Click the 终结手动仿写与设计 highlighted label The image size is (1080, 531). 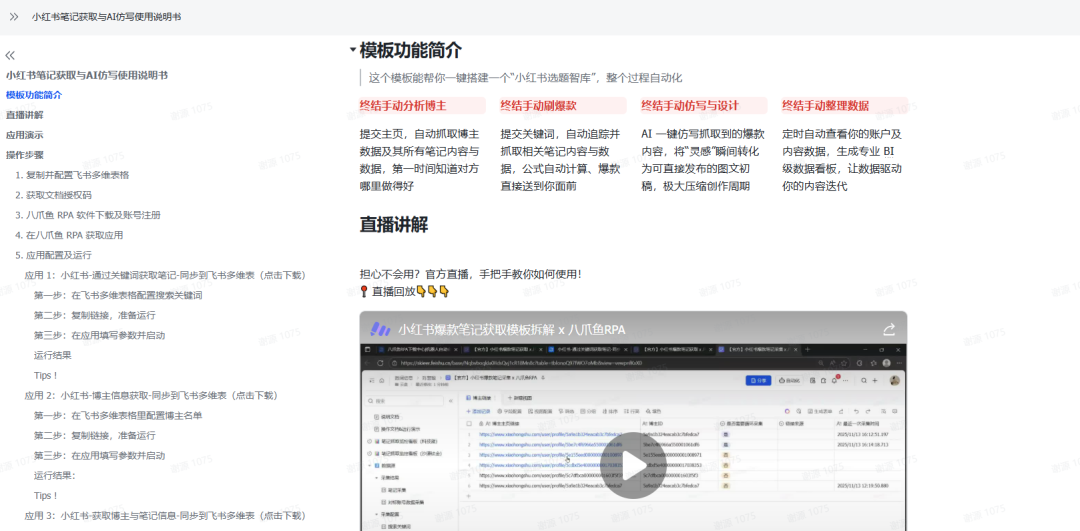coord(689,105)
